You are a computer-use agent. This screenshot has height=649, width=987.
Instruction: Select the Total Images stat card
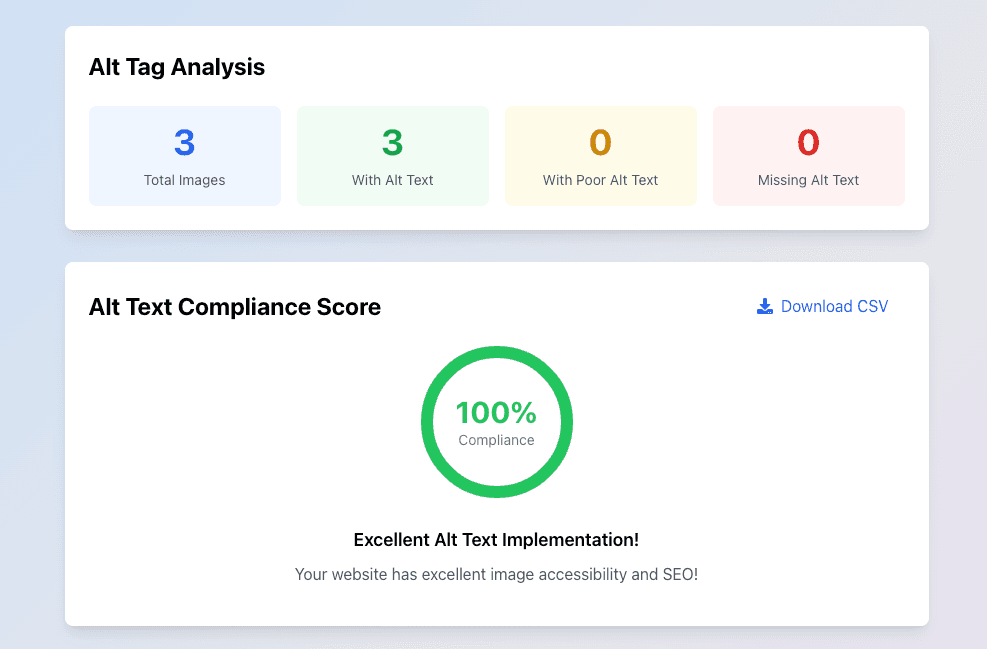click(x=185, y=156)
